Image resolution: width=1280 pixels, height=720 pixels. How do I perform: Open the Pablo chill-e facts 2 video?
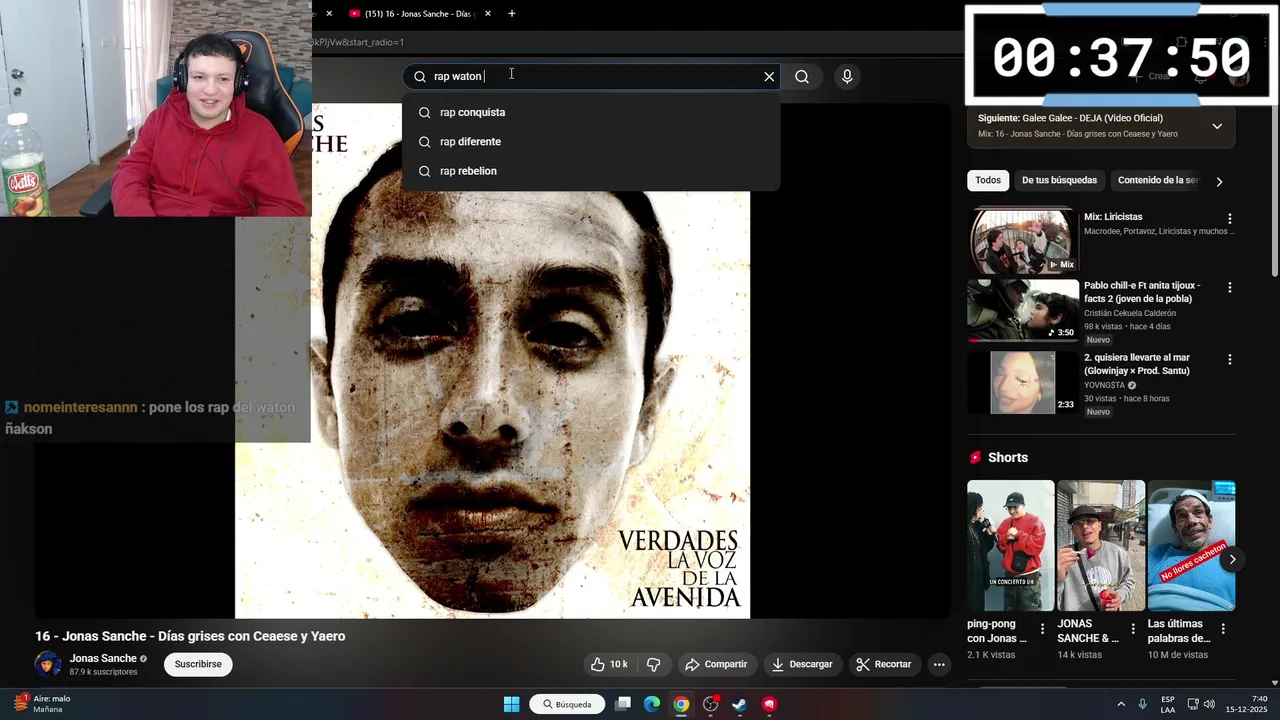pos(1022,311)
